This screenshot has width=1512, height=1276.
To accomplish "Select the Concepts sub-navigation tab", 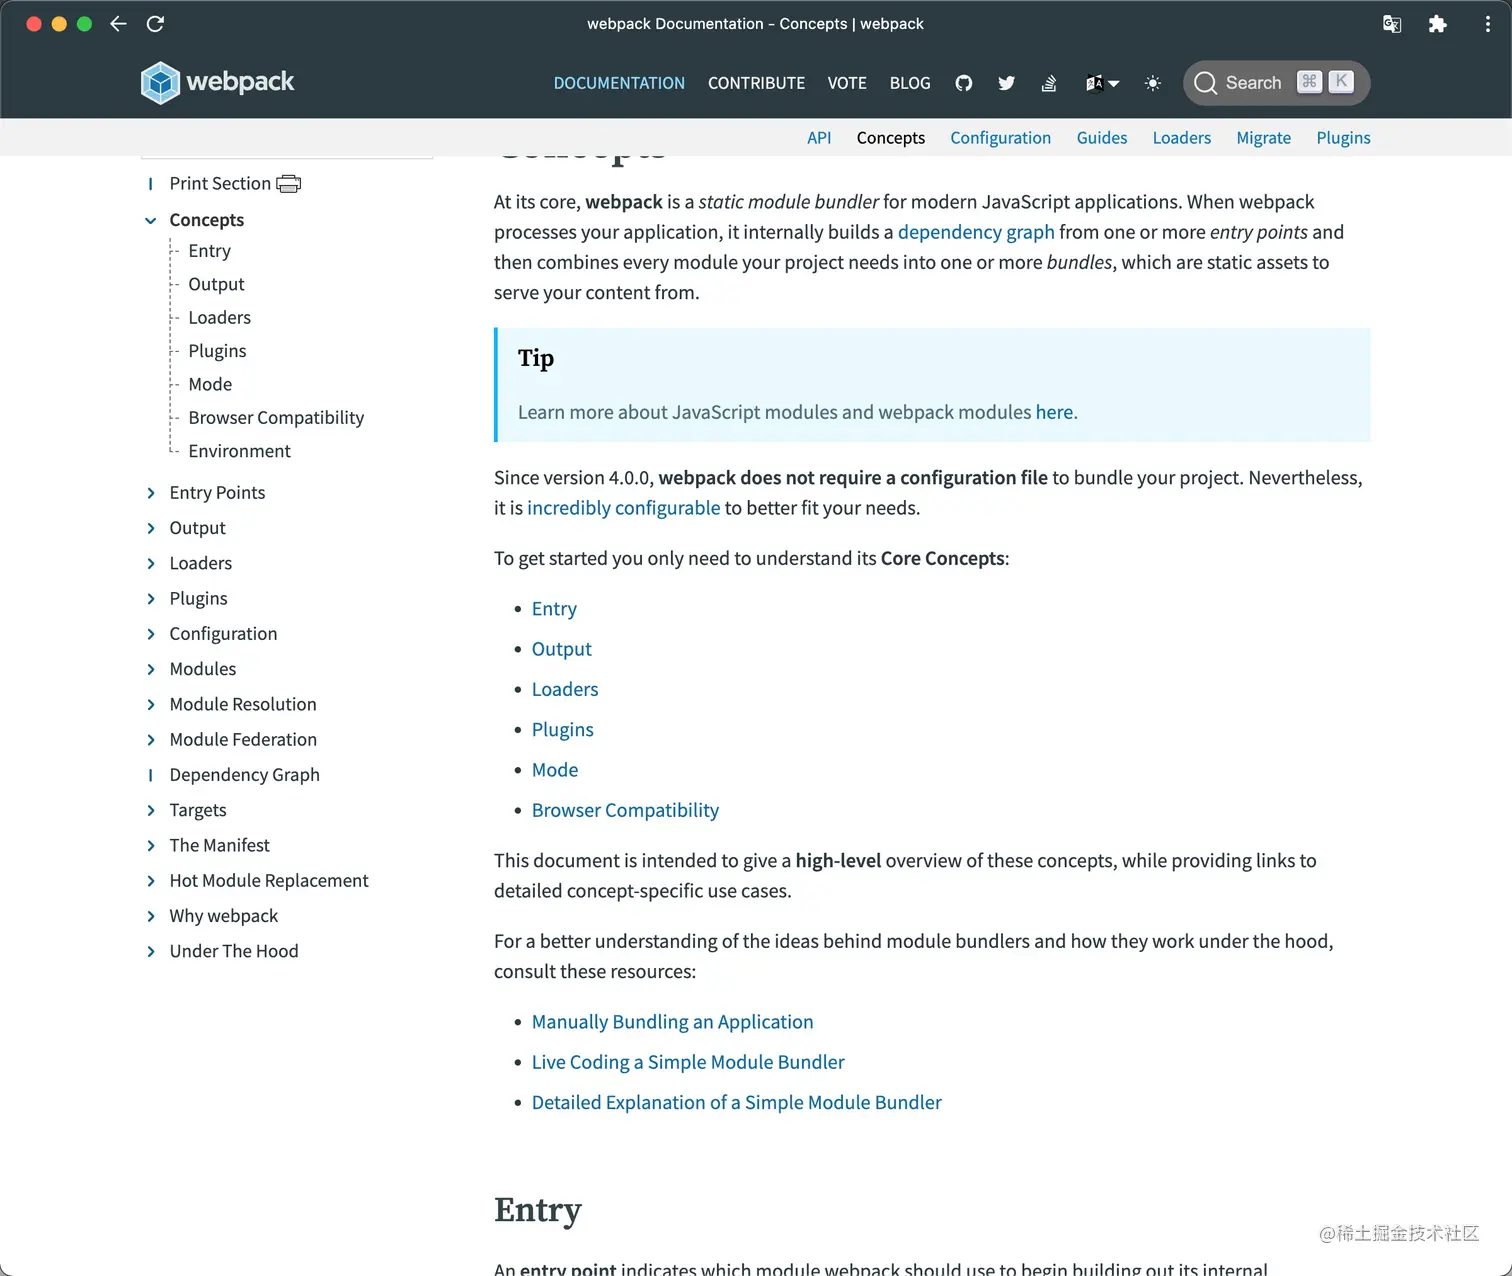I will tap(890, 138).
